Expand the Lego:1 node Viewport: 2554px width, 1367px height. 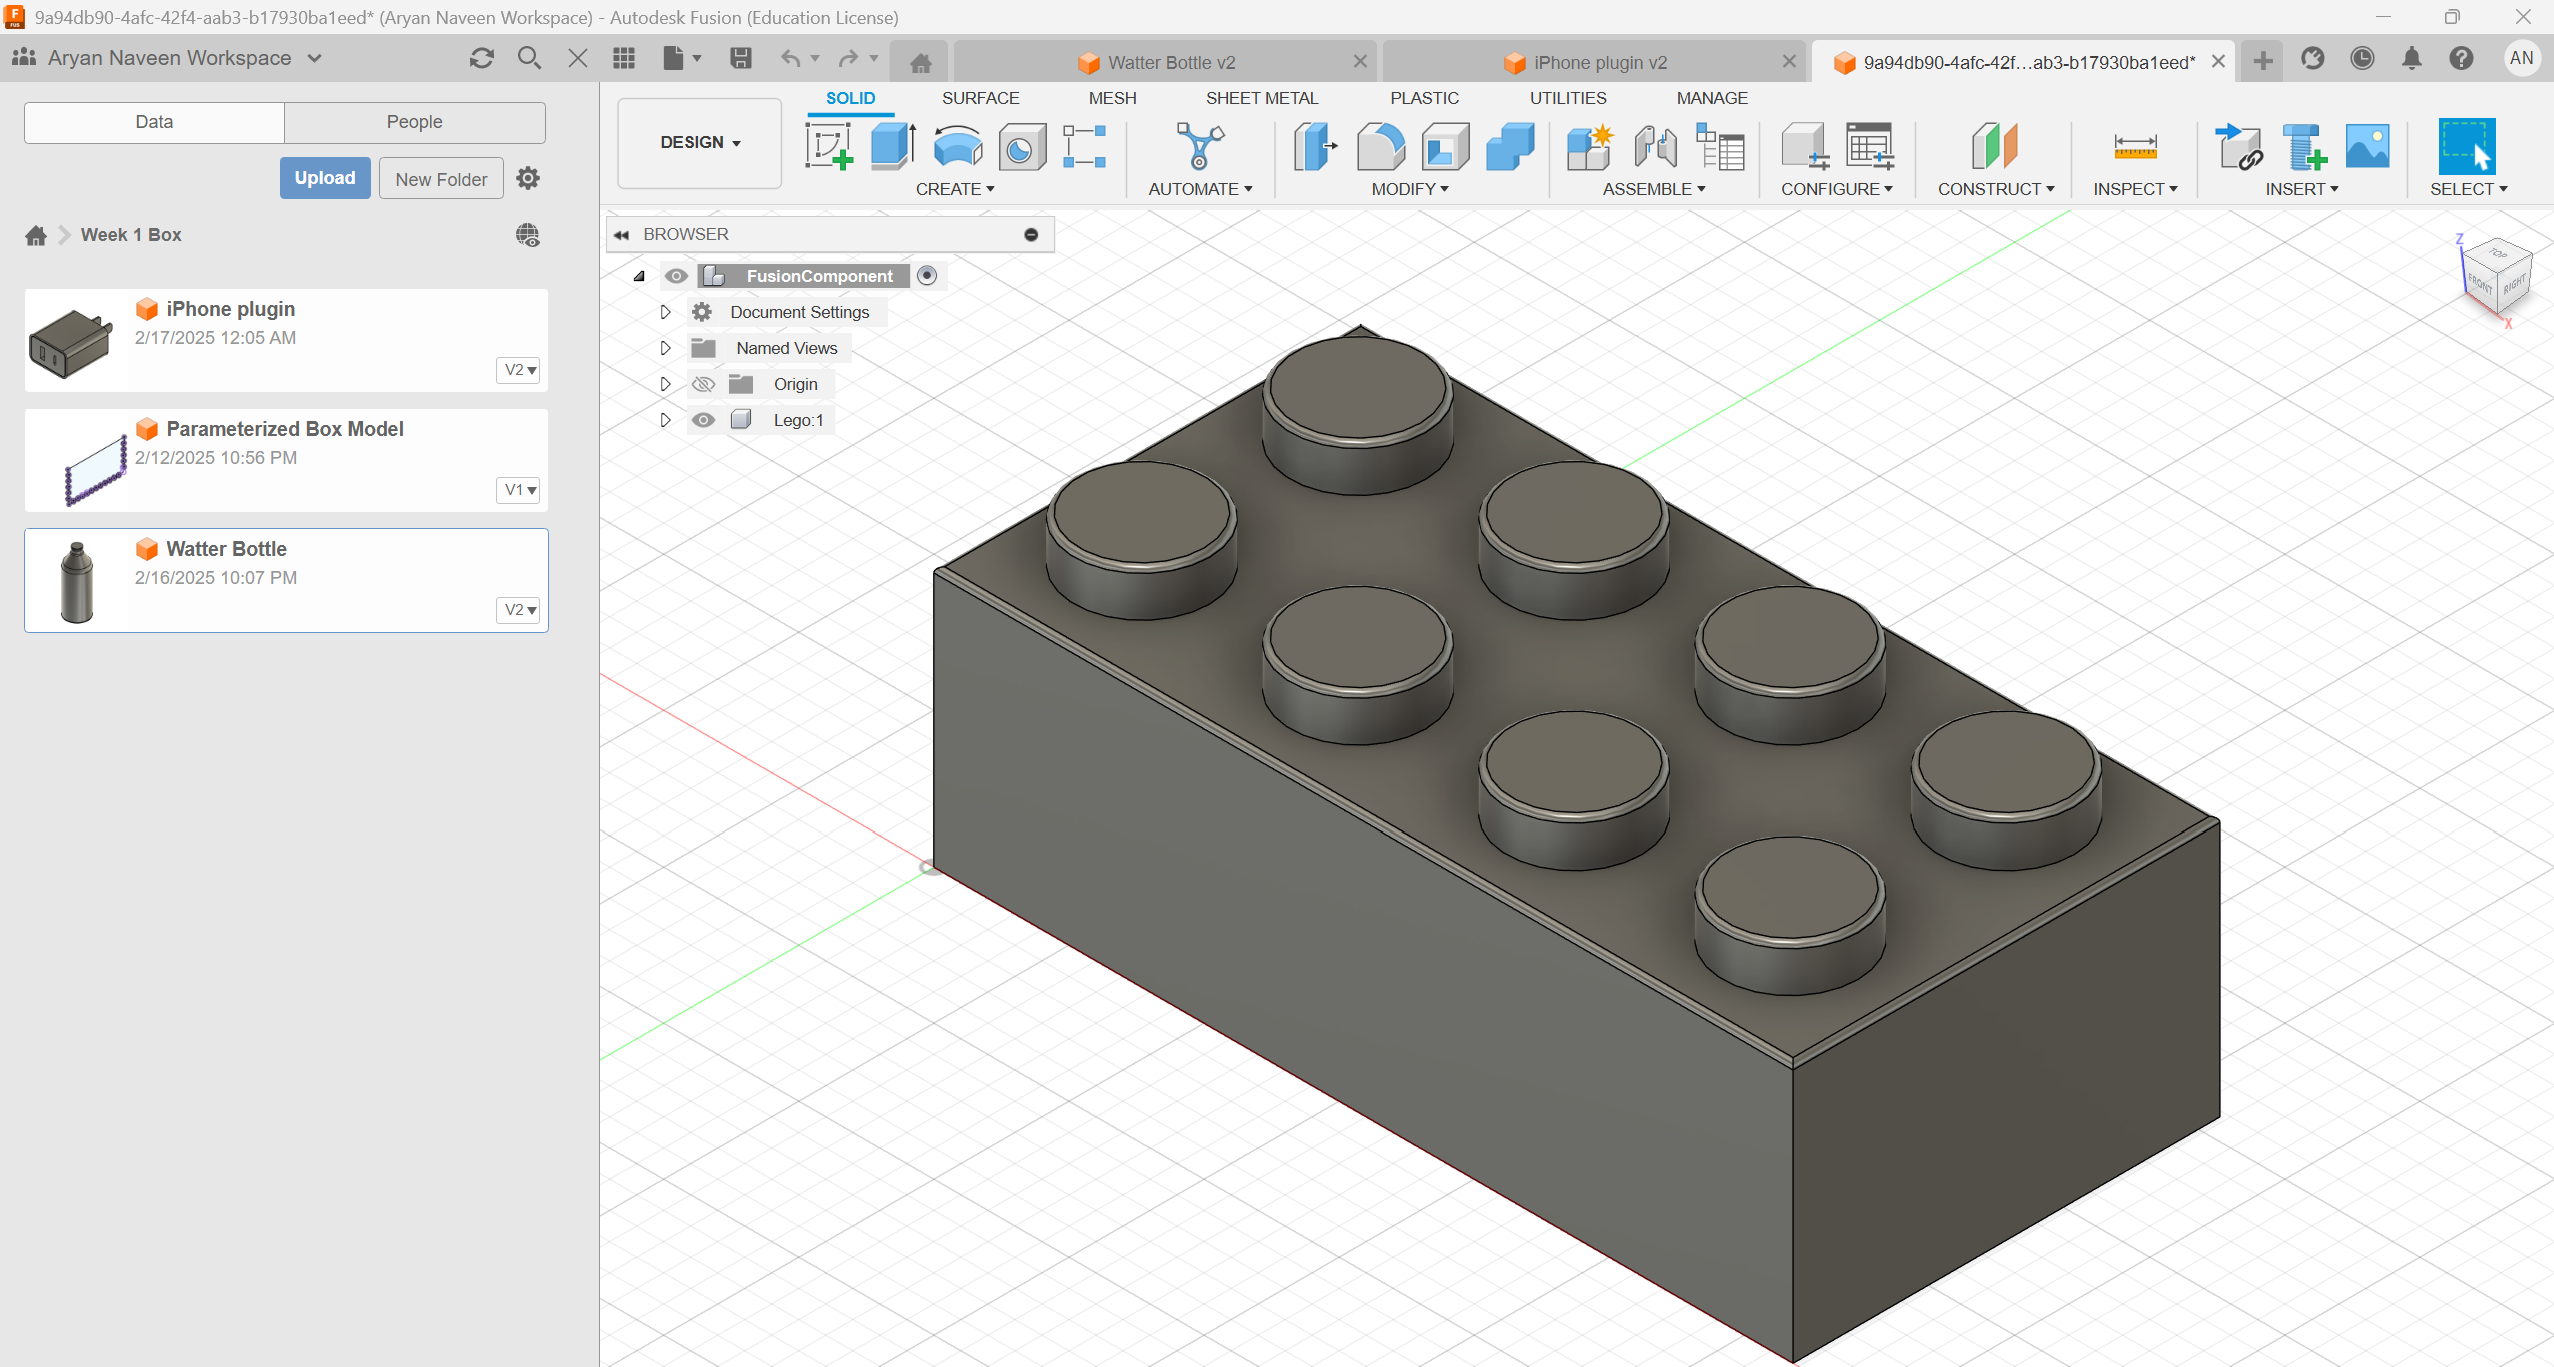click(665, 420)
